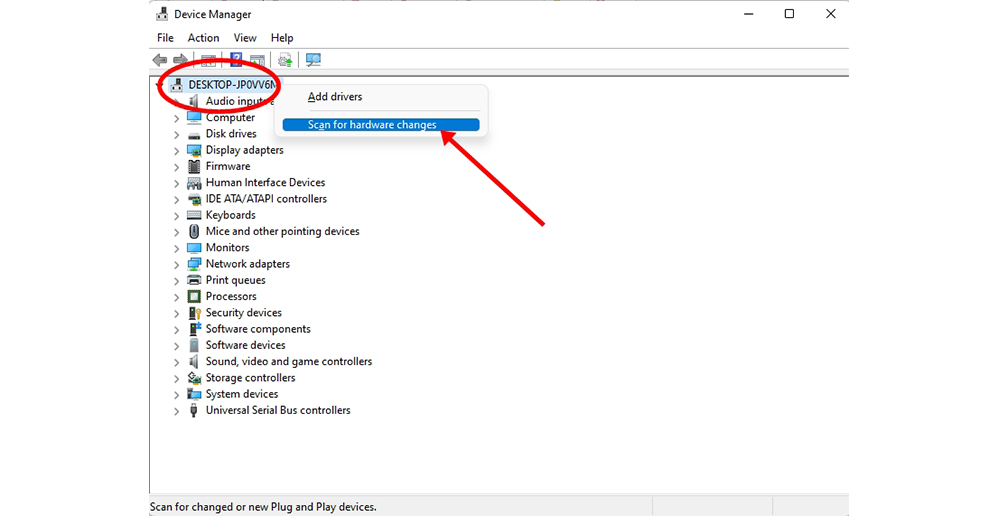The height and width of the screenshot is (517, 1000).
Task: Expand the Processors chevron
Action: 176,297
